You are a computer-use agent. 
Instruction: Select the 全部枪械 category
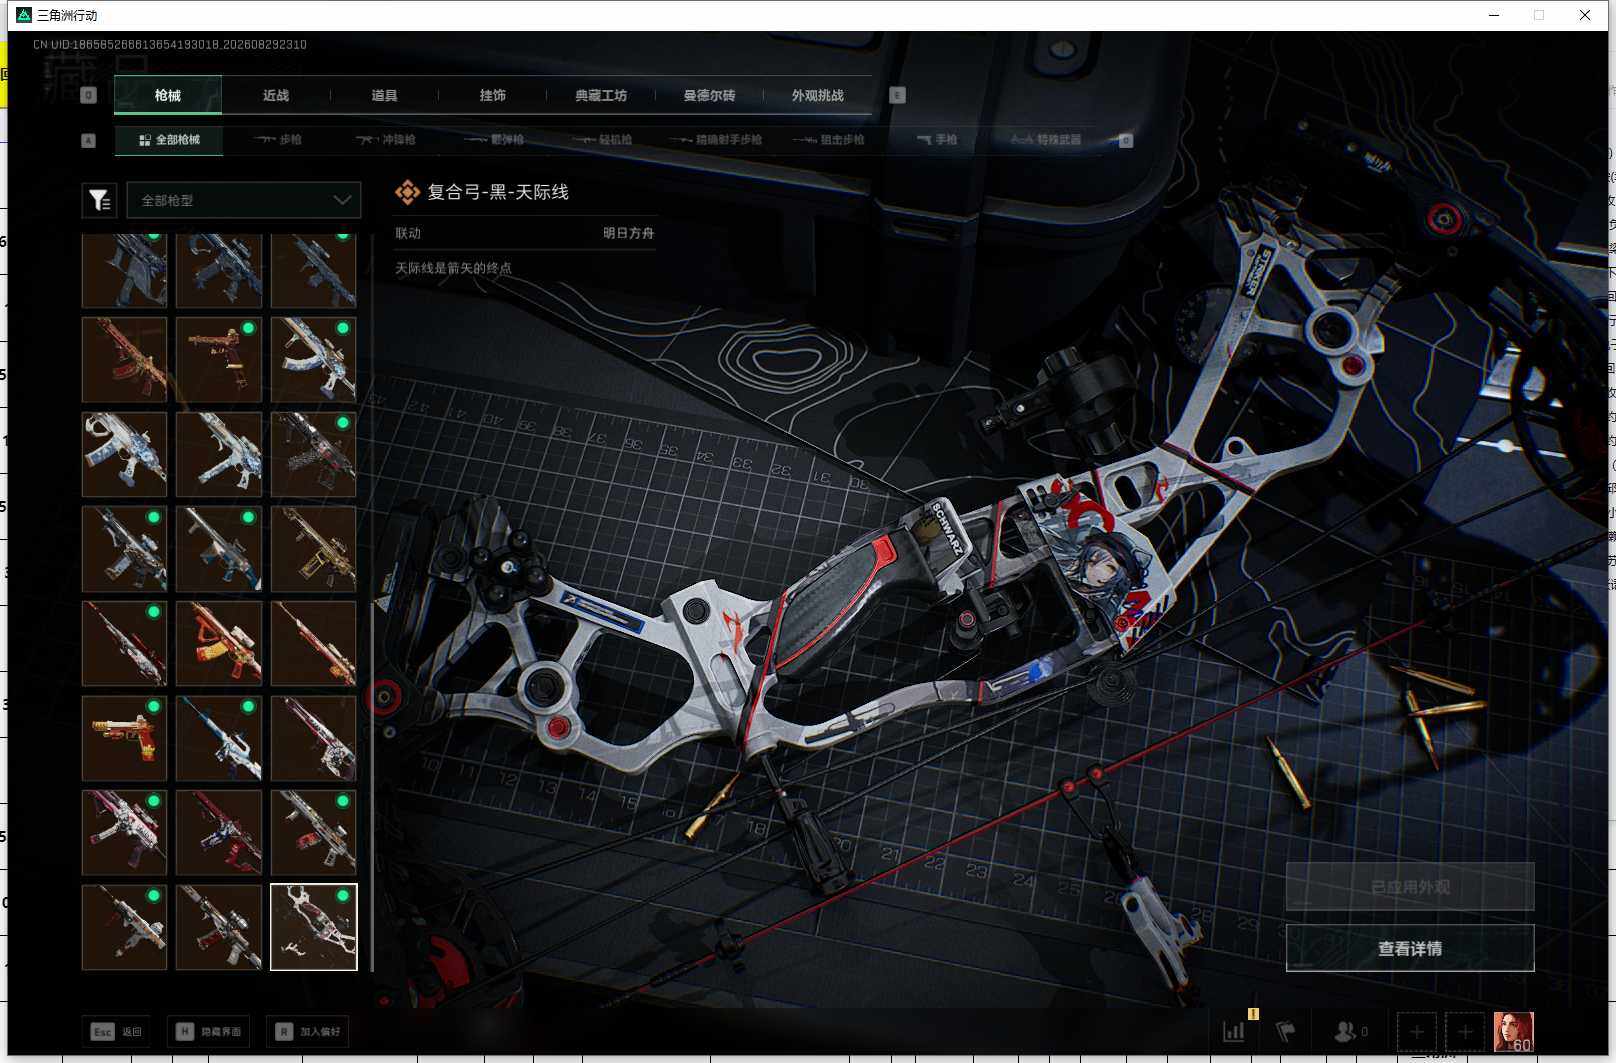coord(169,140)
